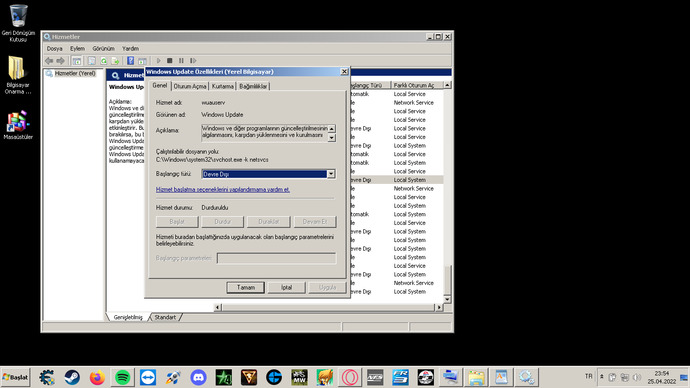Open Discord from the taskbar
Viewport: 690px width, 388px height.
(198, 377)
